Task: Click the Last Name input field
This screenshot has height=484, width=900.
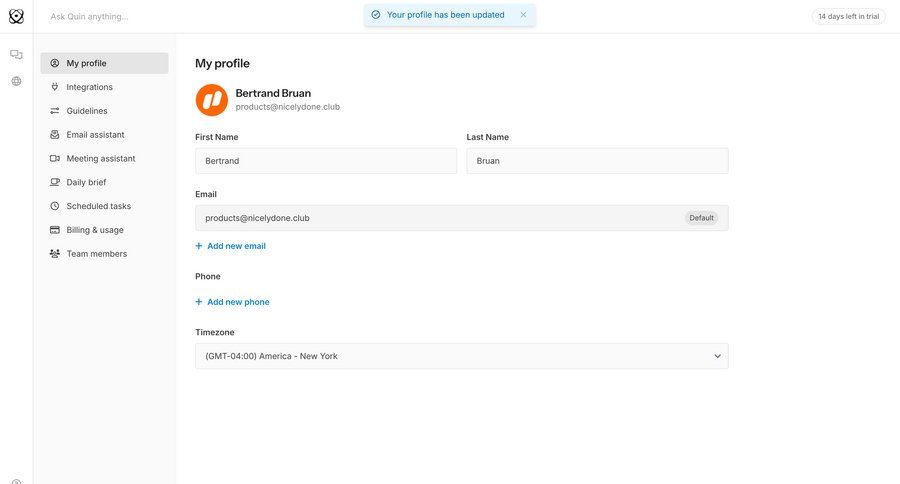Action: pos(597,161)
